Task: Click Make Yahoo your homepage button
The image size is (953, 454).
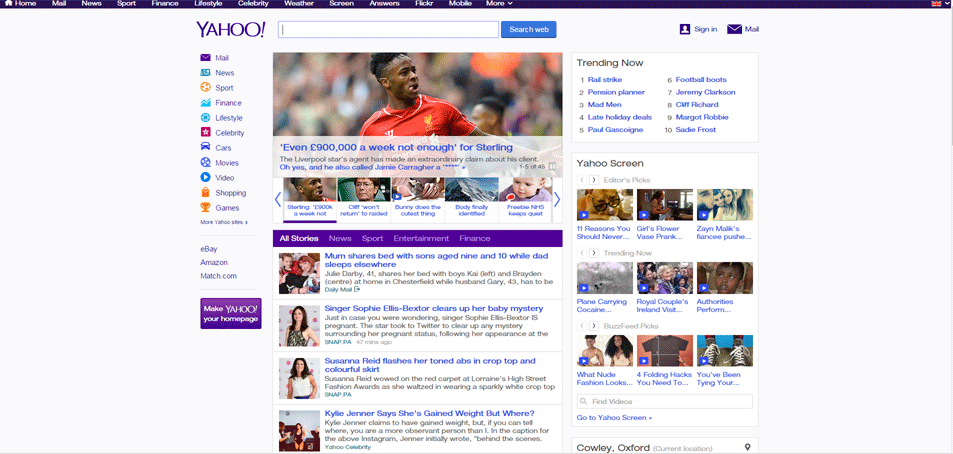Action: 231,314
